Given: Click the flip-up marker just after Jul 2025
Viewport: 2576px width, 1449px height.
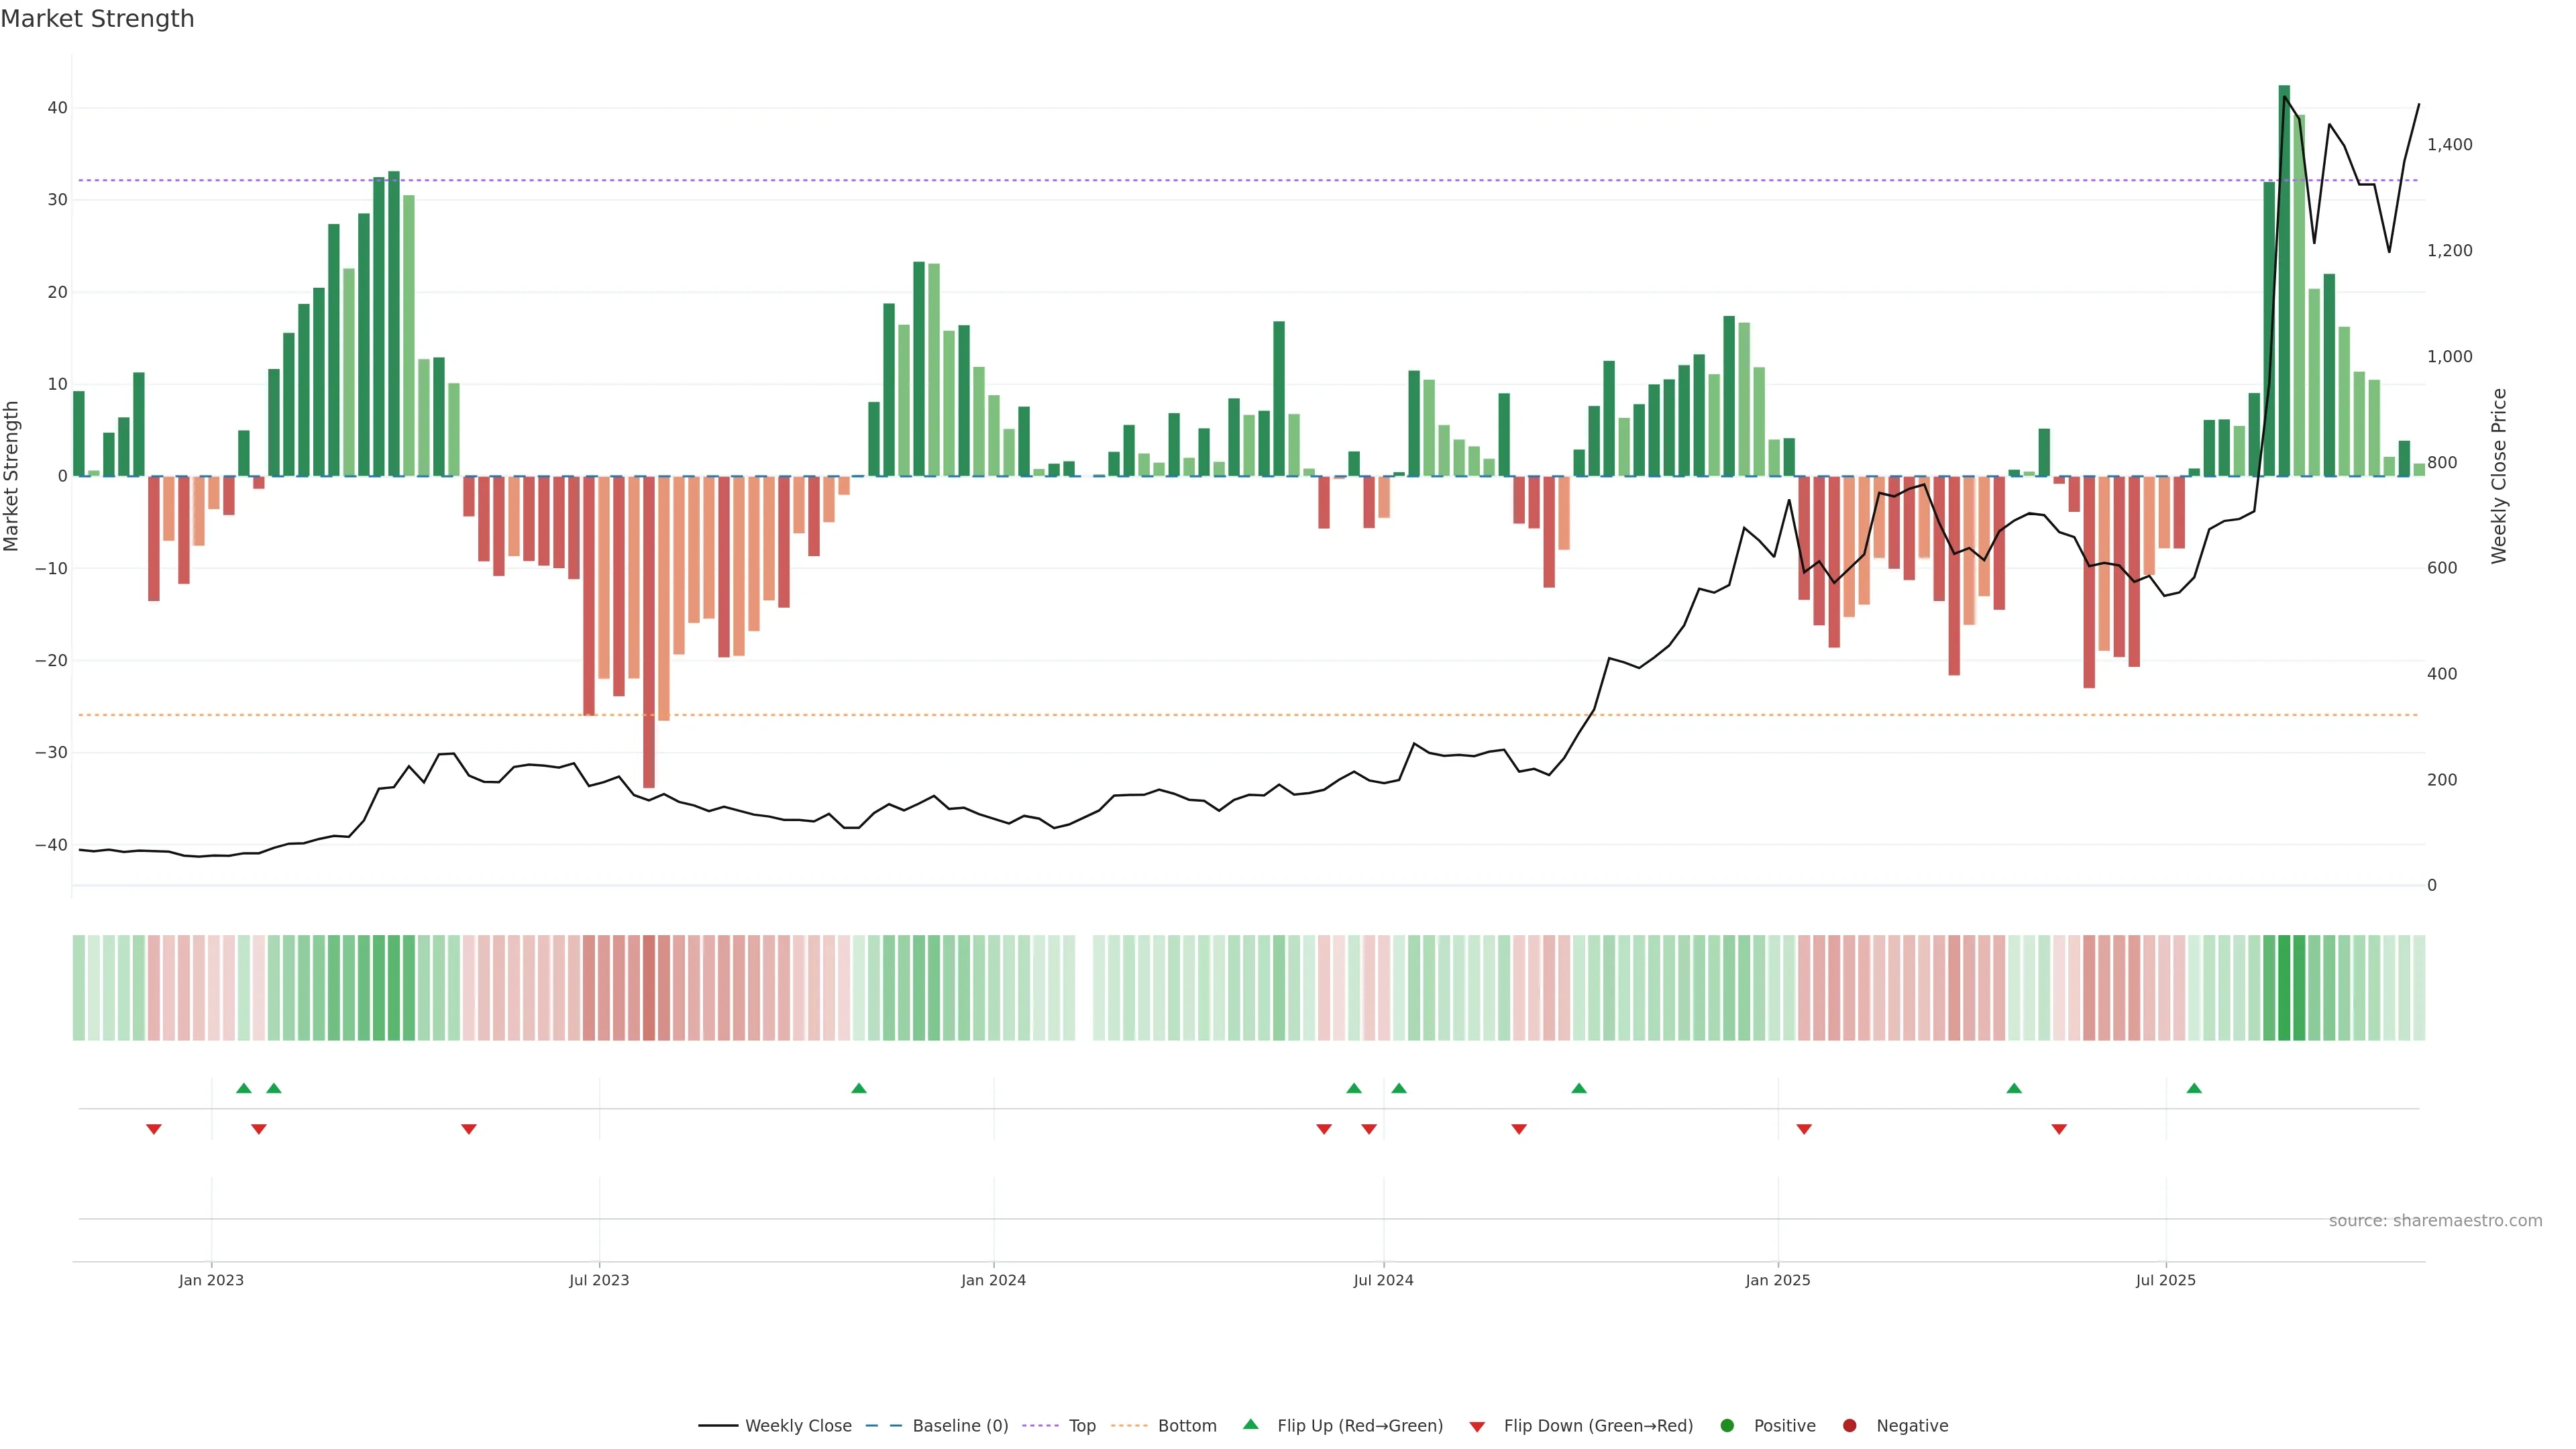Looking at the screenshot, I should tap(2194, 1088).
